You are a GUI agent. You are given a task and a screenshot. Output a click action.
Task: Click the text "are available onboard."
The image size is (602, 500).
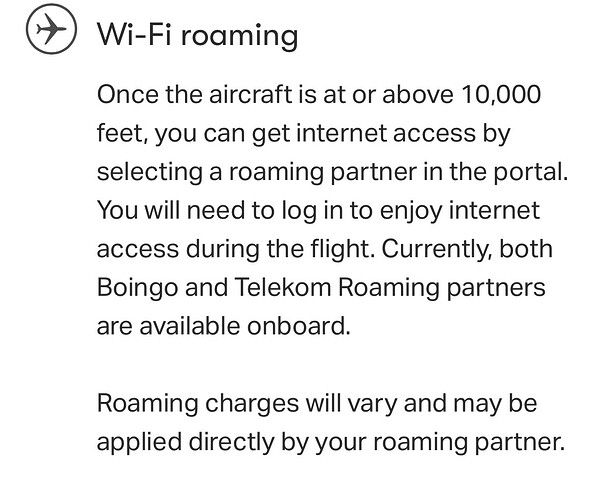click(x=224, y=325)
